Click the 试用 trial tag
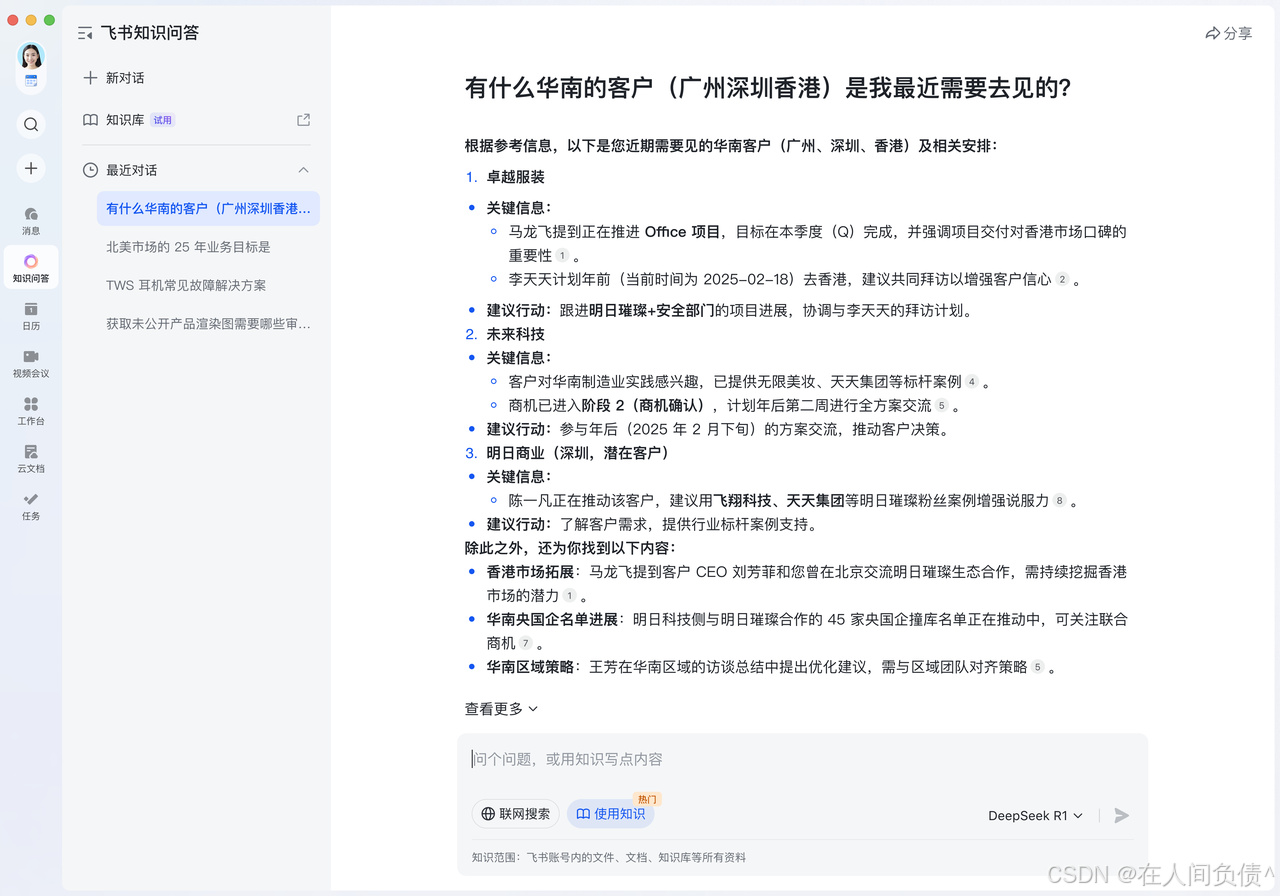The image size is (1280, 896). point(163,120)
